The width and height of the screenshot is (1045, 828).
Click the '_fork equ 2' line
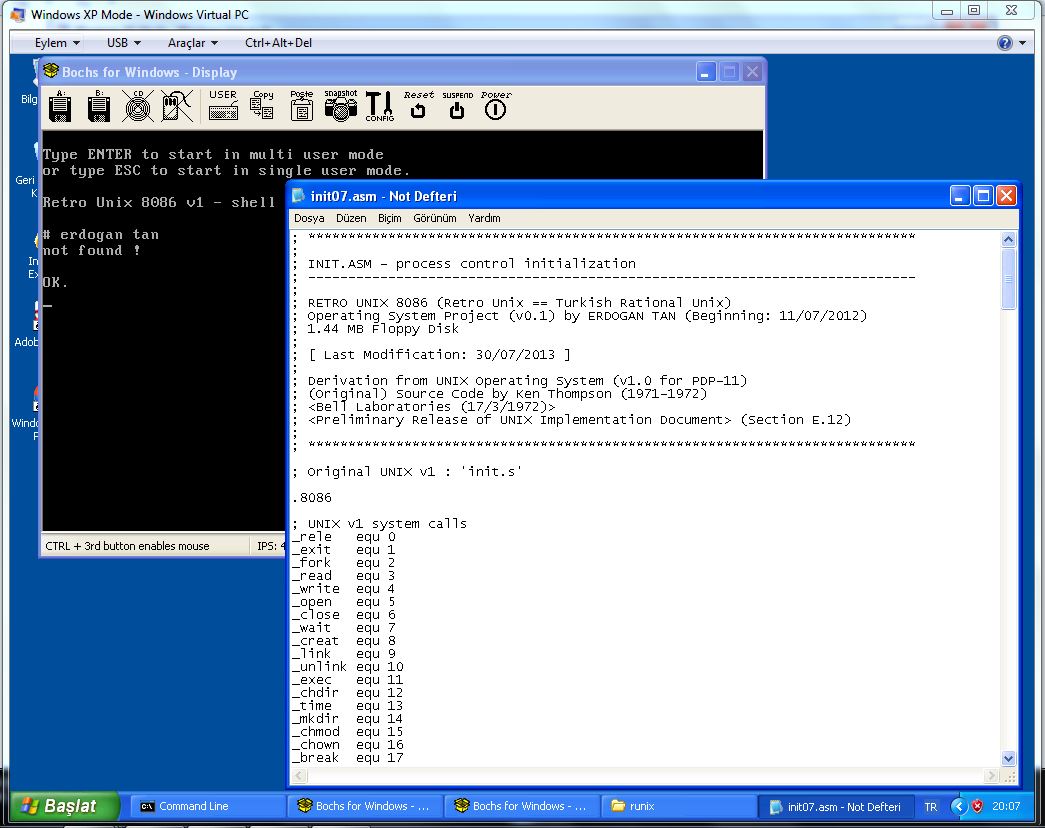(344, 563)
